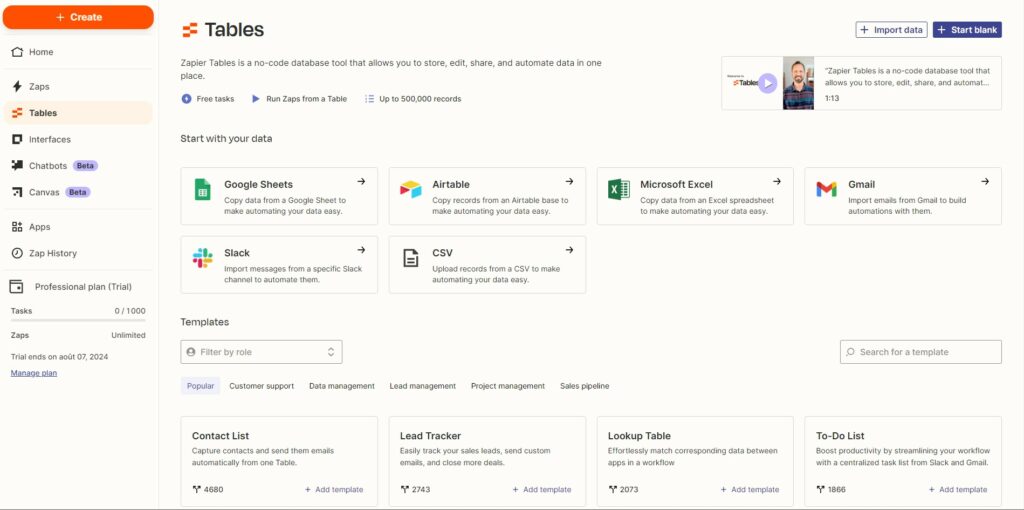Select the Google Sheets icon card
The width and height of the screenshot is (1024, 510).
pos(202,189)
